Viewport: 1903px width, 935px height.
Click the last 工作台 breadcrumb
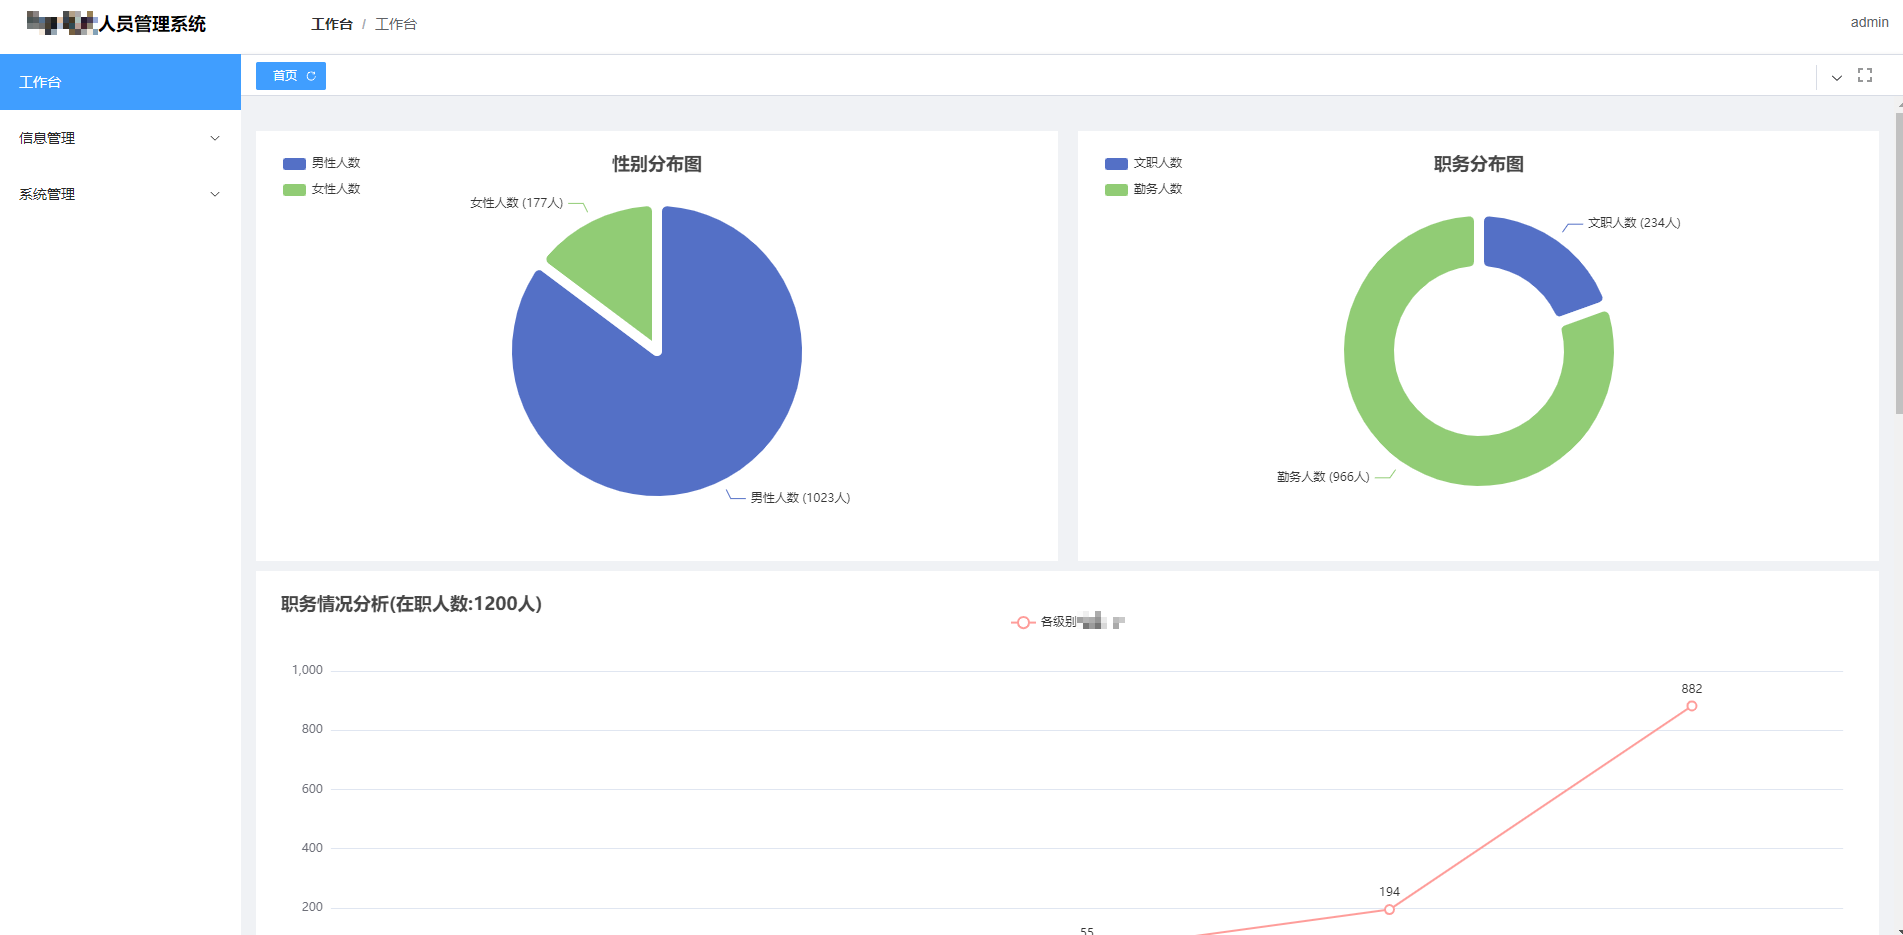(396, 24)
